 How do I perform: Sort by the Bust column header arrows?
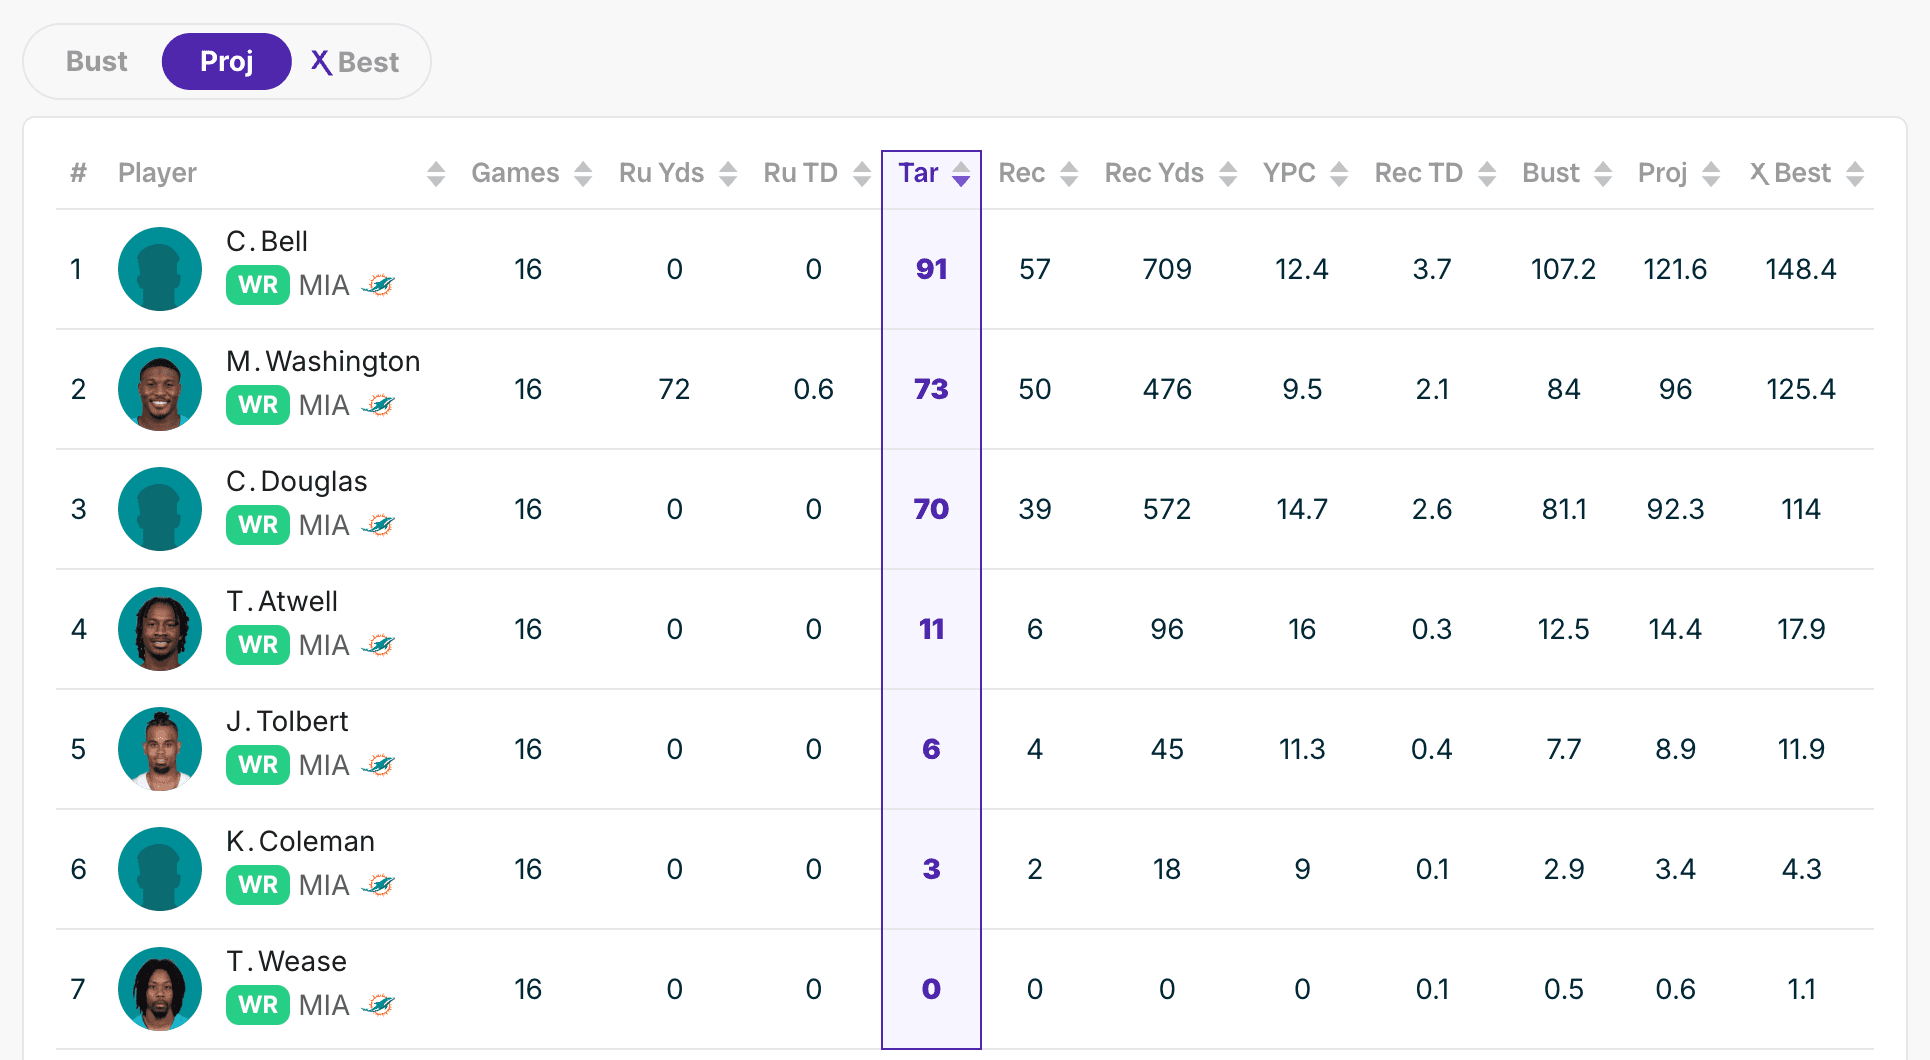tap(1603, 174)
